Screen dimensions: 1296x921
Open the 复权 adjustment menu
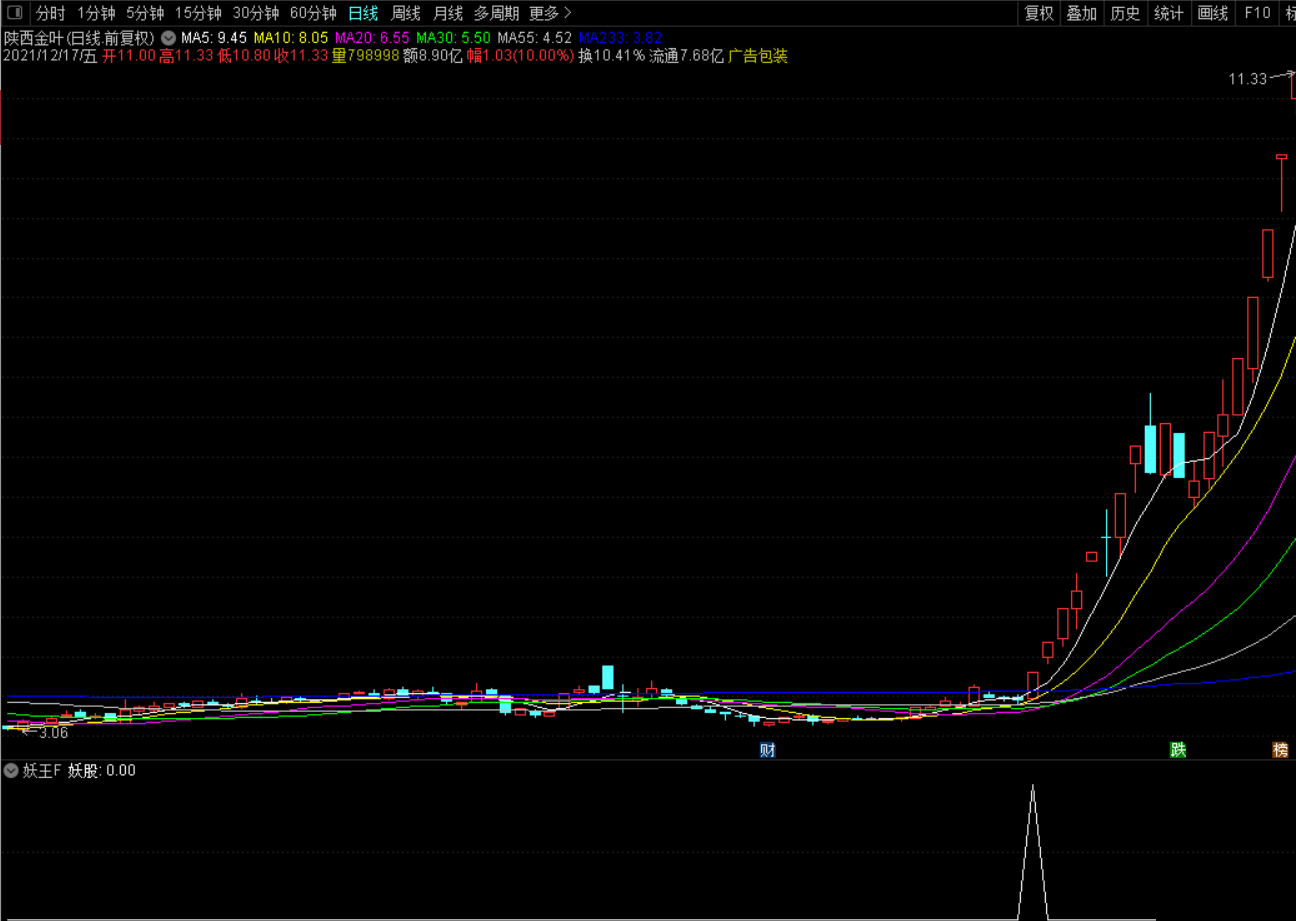(1039, 13)
